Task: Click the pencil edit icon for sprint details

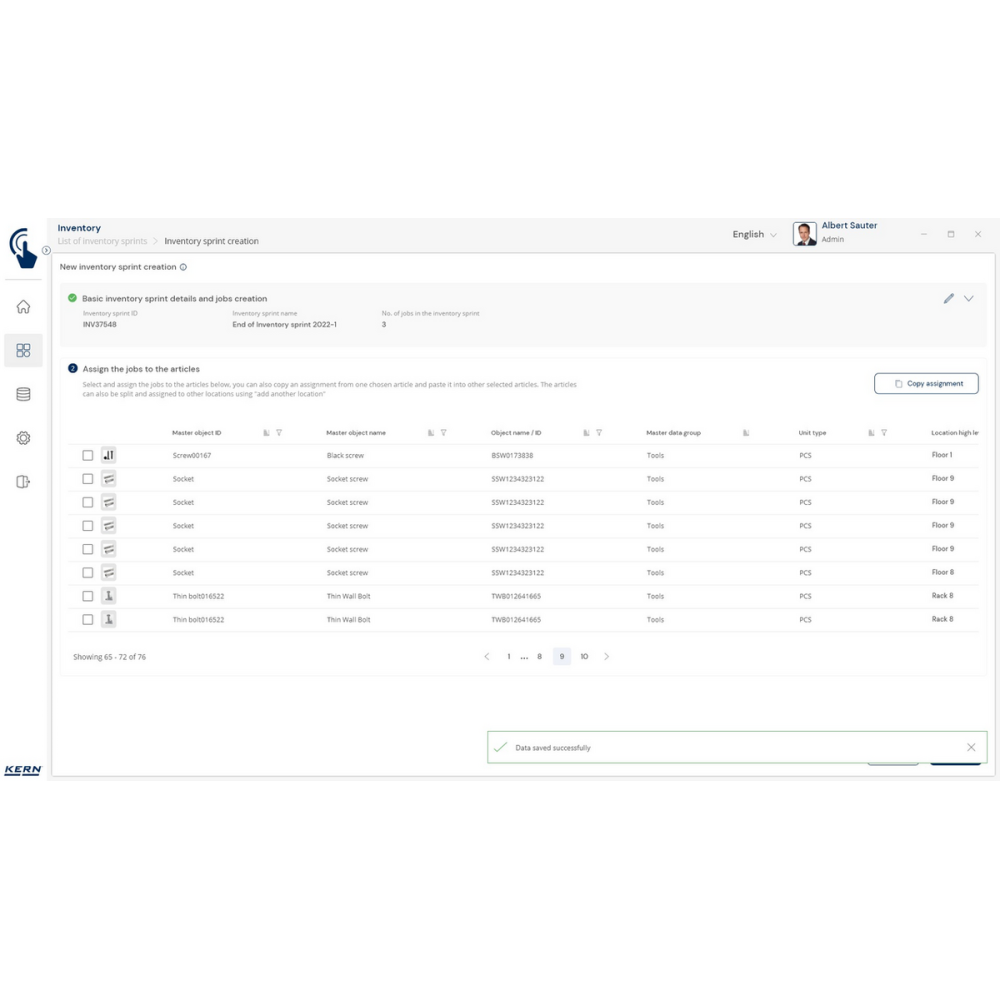Action: [948, 298]
